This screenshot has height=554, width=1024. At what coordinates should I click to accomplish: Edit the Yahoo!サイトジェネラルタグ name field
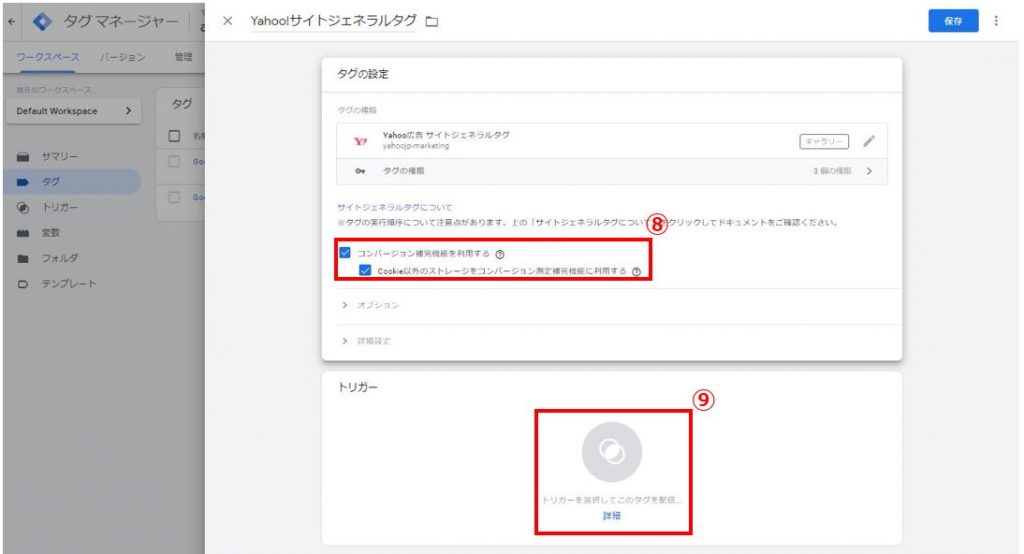[x=333, y=21]
